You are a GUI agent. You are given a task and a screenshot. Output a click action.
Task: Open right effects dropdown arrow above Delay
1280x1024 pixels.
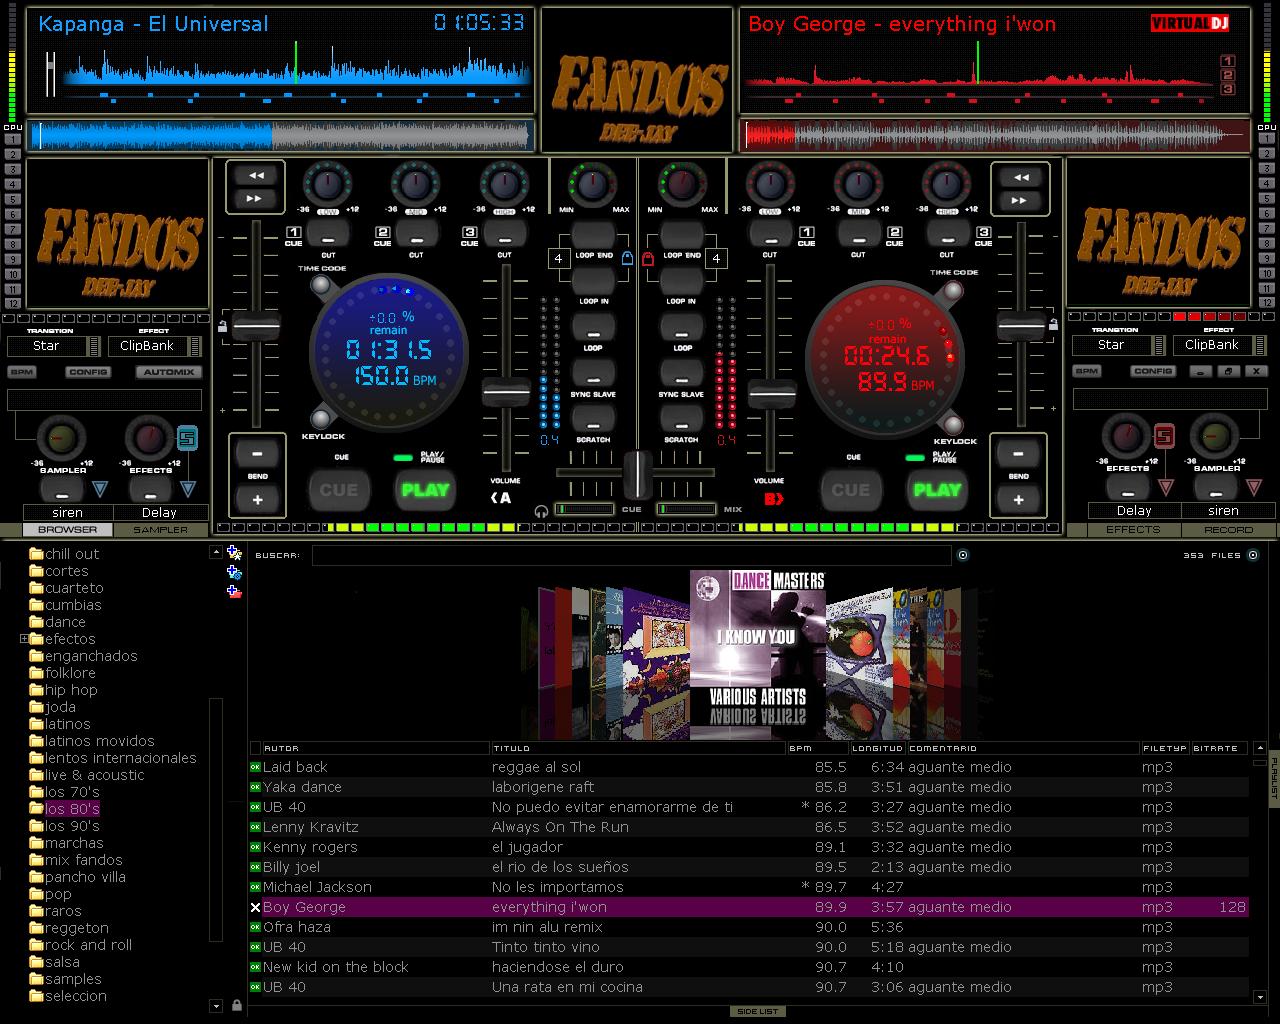tap(1165, 488)
